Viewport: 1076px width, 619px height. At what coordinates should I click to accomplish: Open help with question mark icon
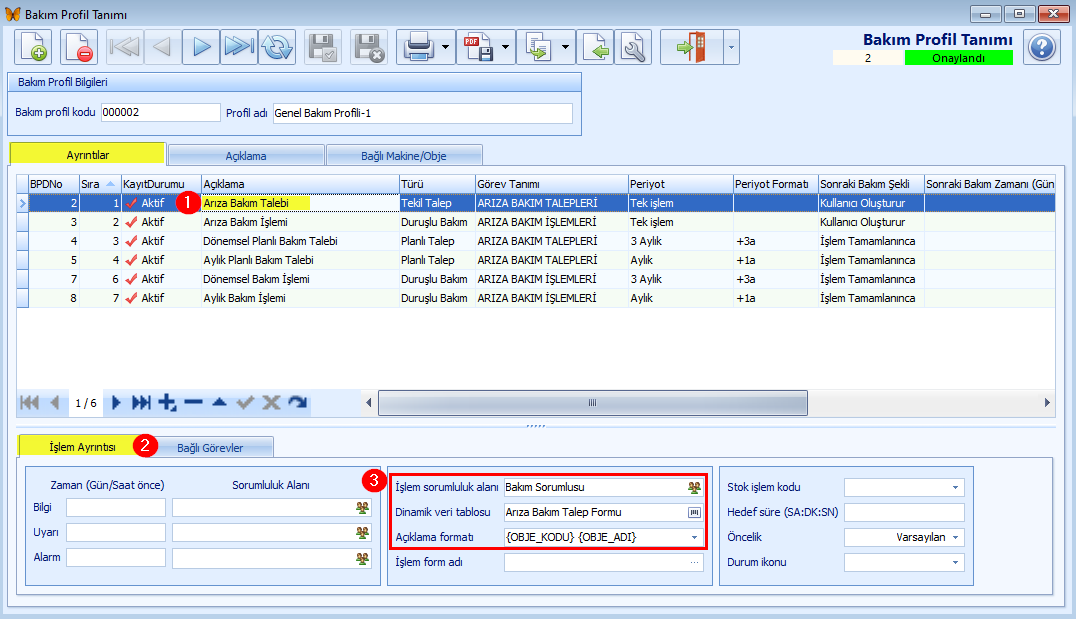[1042, 47]
